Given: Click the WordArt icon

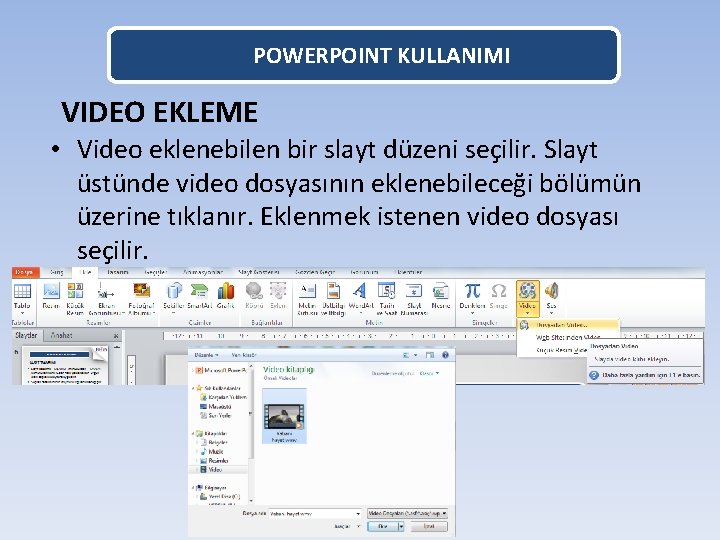Looking at the screenshot, I should tap(360, 291).
